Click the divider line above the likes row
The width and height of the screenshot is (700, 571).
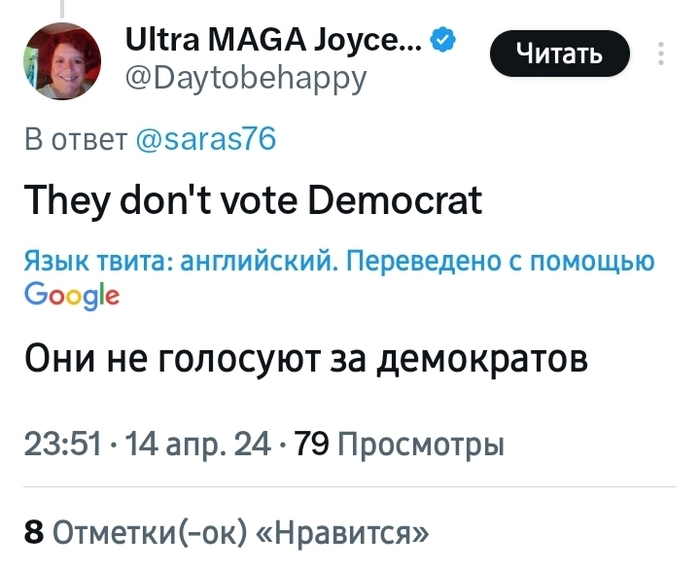[350, 486]
